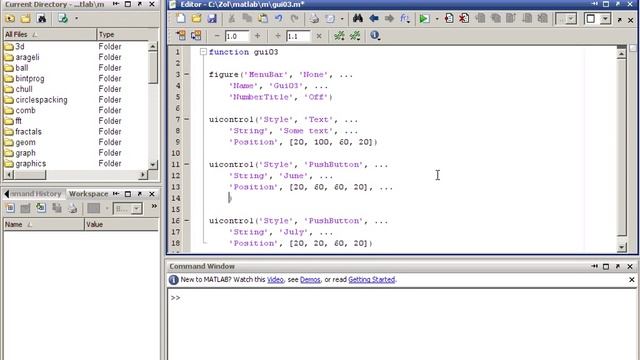Go back with the blue left arrow
Viewport: 640px width, 360px height.
(x=373, y=18)
